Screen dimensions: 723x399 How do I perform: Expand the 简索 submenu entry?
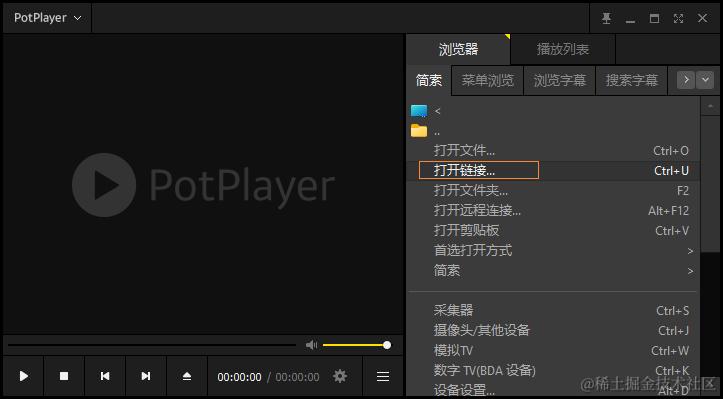click(553, 270)
